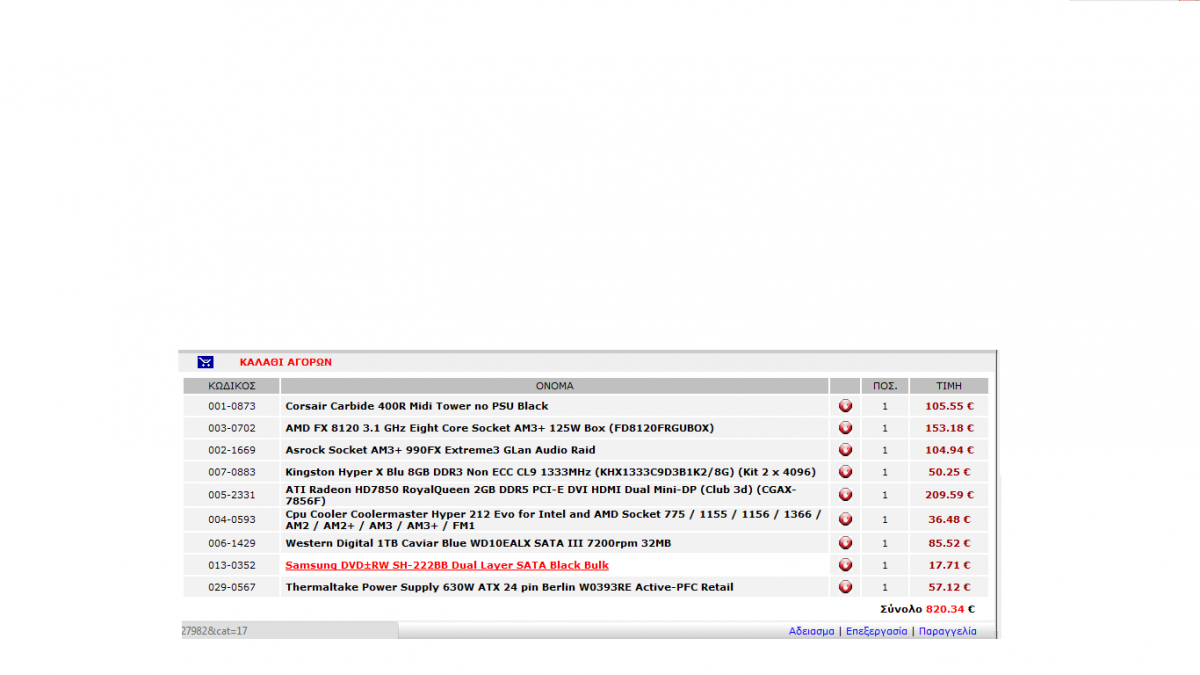The height and width of the screenshot is (675, 1200).
Task: Click the ΚΑΛΑΘΙ ΑΓΟΡΩΝ heading
Action: coord(285,362)
